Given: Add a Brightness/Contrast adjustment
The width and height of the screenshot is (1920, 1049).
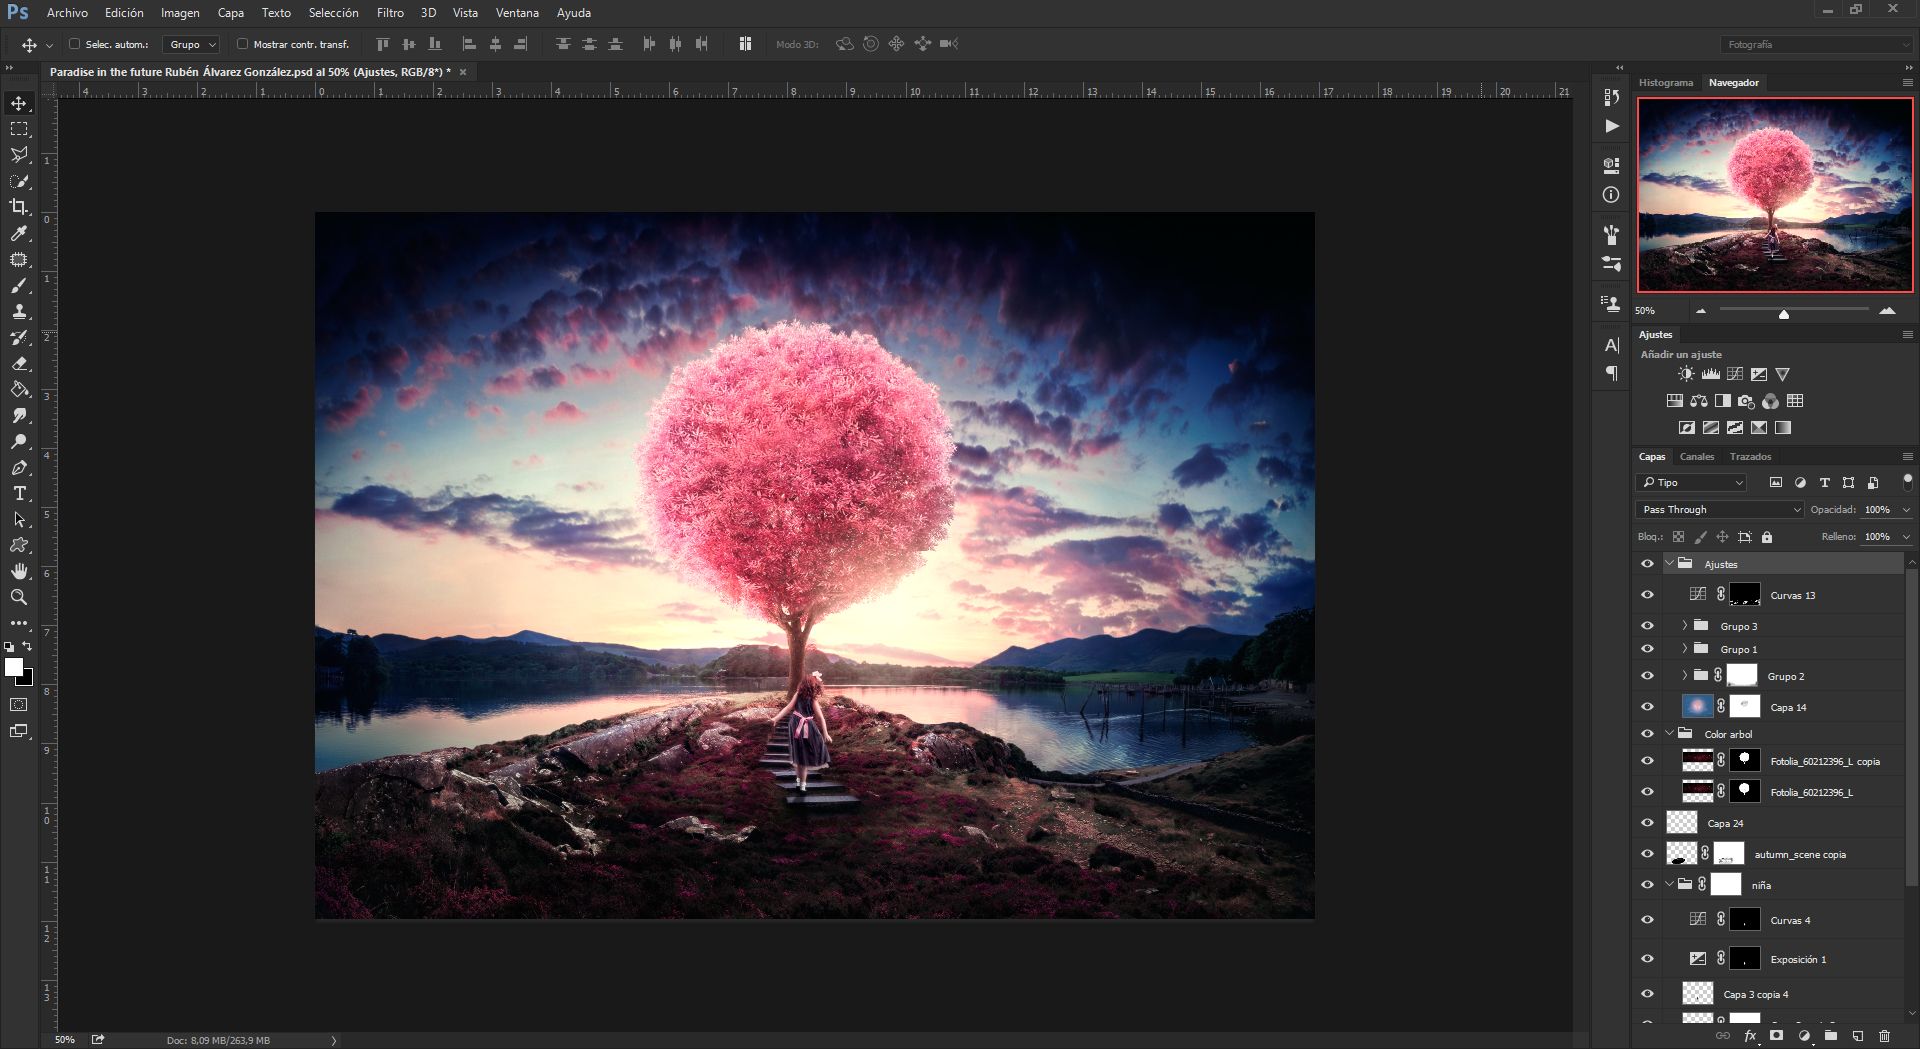Looking at the screenshot, I should coord(1686,374).
